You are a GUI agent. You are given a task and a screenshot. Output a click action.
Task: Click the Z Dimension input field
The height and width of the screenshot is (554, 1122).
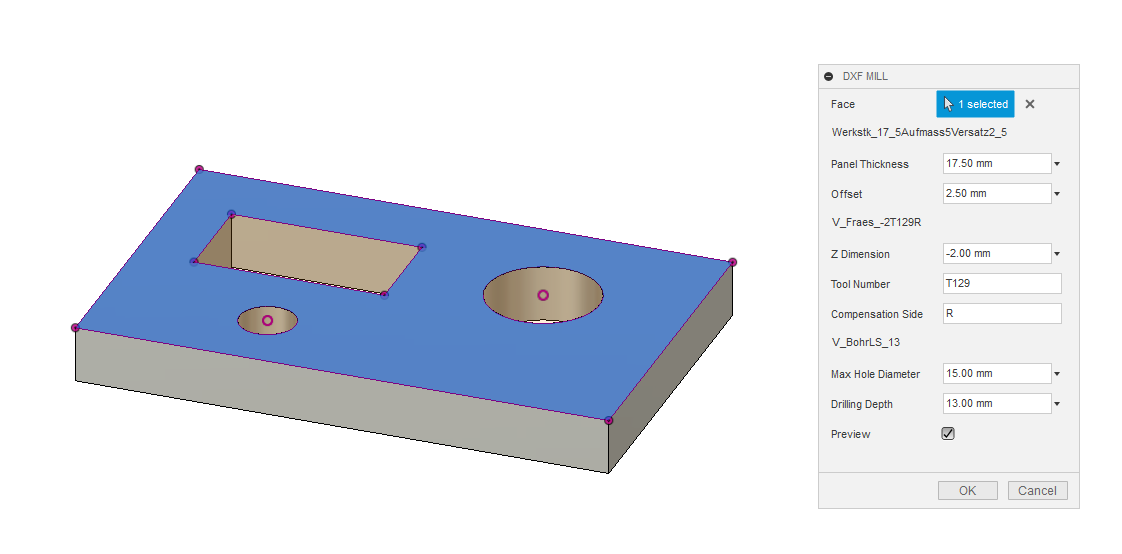996,254
